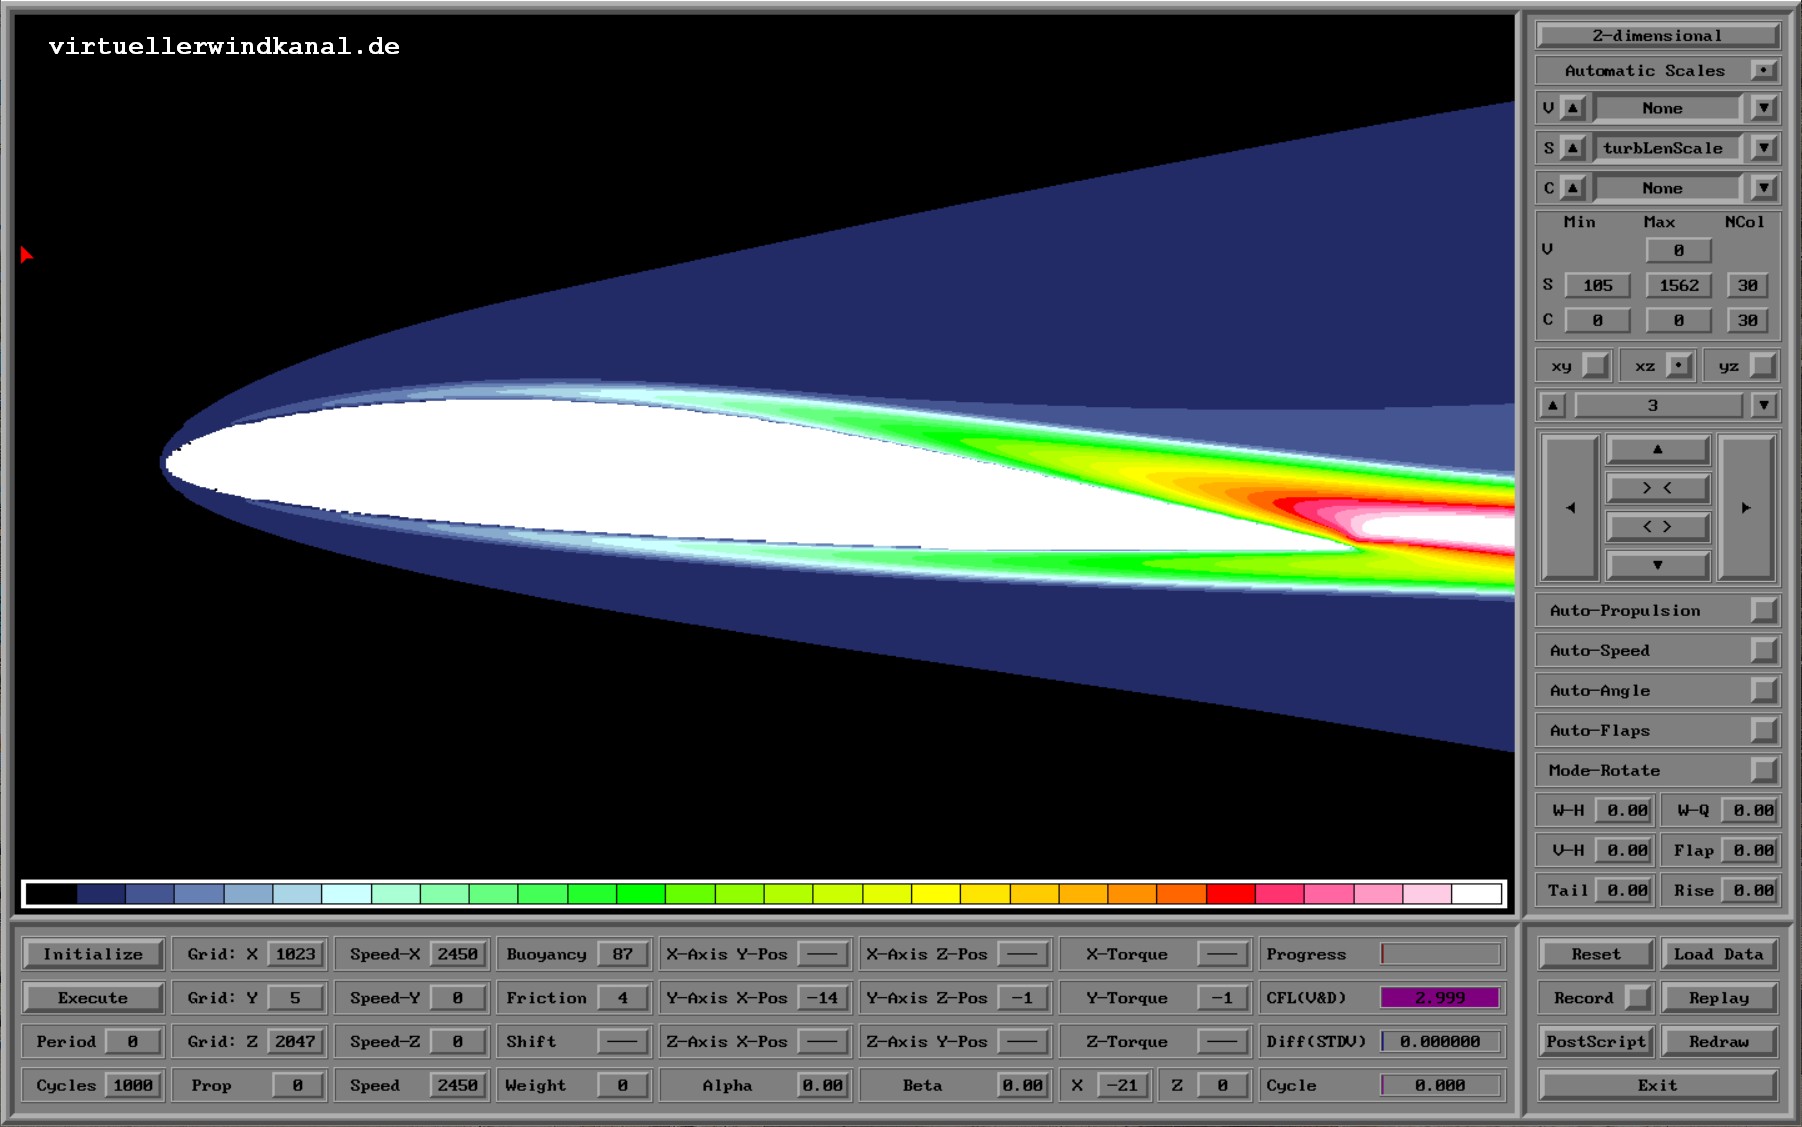Zoom in with the > < button
This screenshot has width=1802, height=1127.
click(1658, 488)
